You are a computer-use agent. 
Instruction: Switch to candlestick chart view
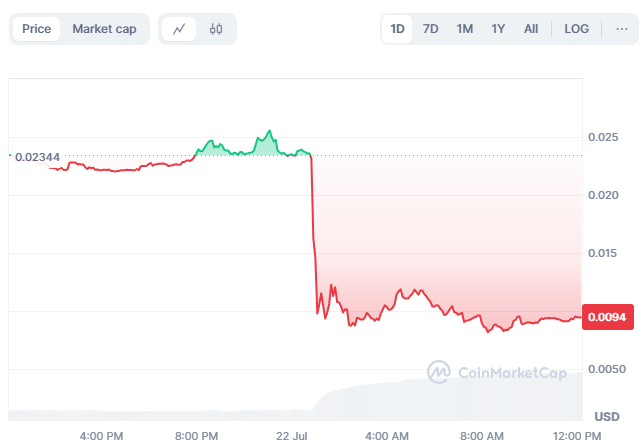pos(216,29)
